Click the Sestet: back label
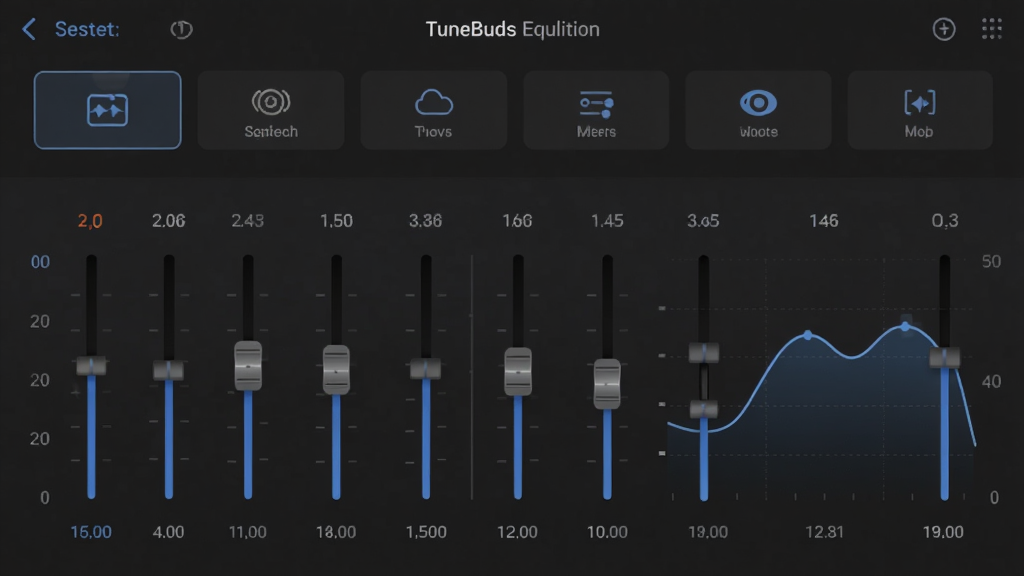Image resolution: width=1024 pixels, height=576 pixels. pos(87,29)
